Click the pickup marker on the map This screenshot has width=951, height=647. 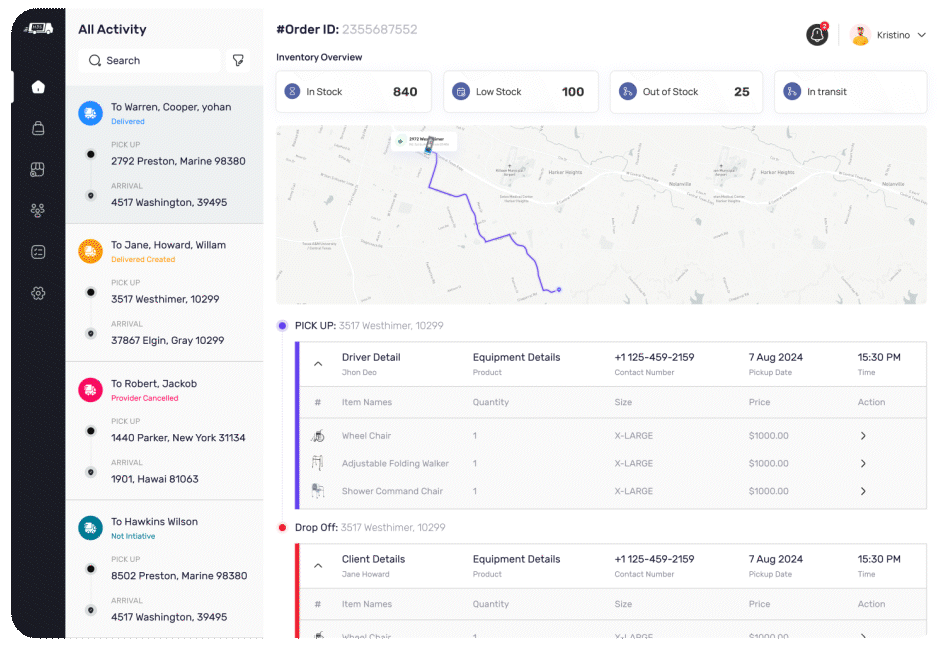(430, 148)
